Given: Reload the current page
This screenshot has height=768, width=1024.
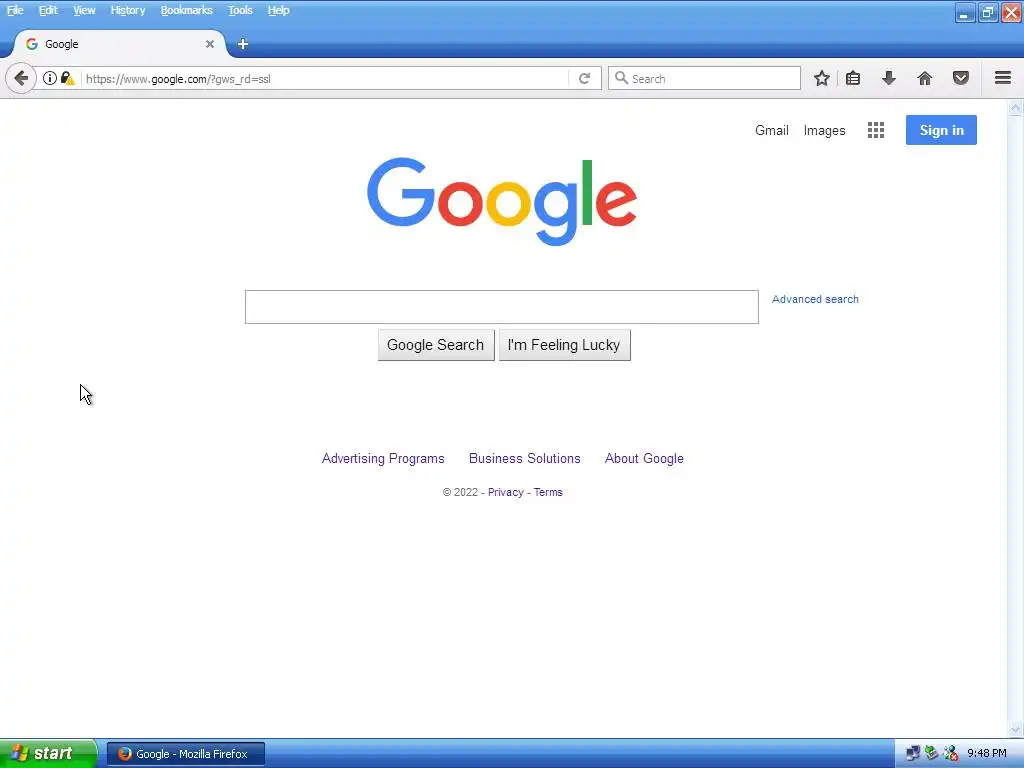Looking at the screenshot, I should point(584,79).
